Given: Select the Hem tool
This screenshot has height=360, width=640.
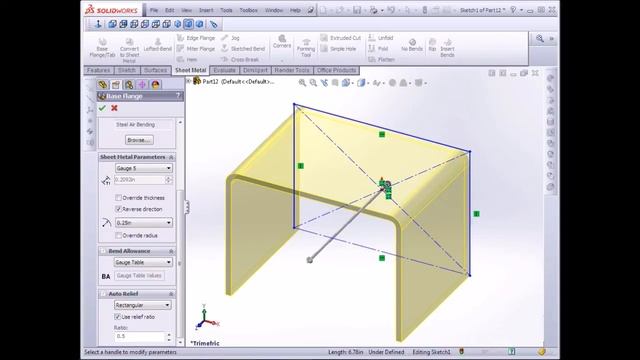Looking at the screenshot, I should [187, 60].
